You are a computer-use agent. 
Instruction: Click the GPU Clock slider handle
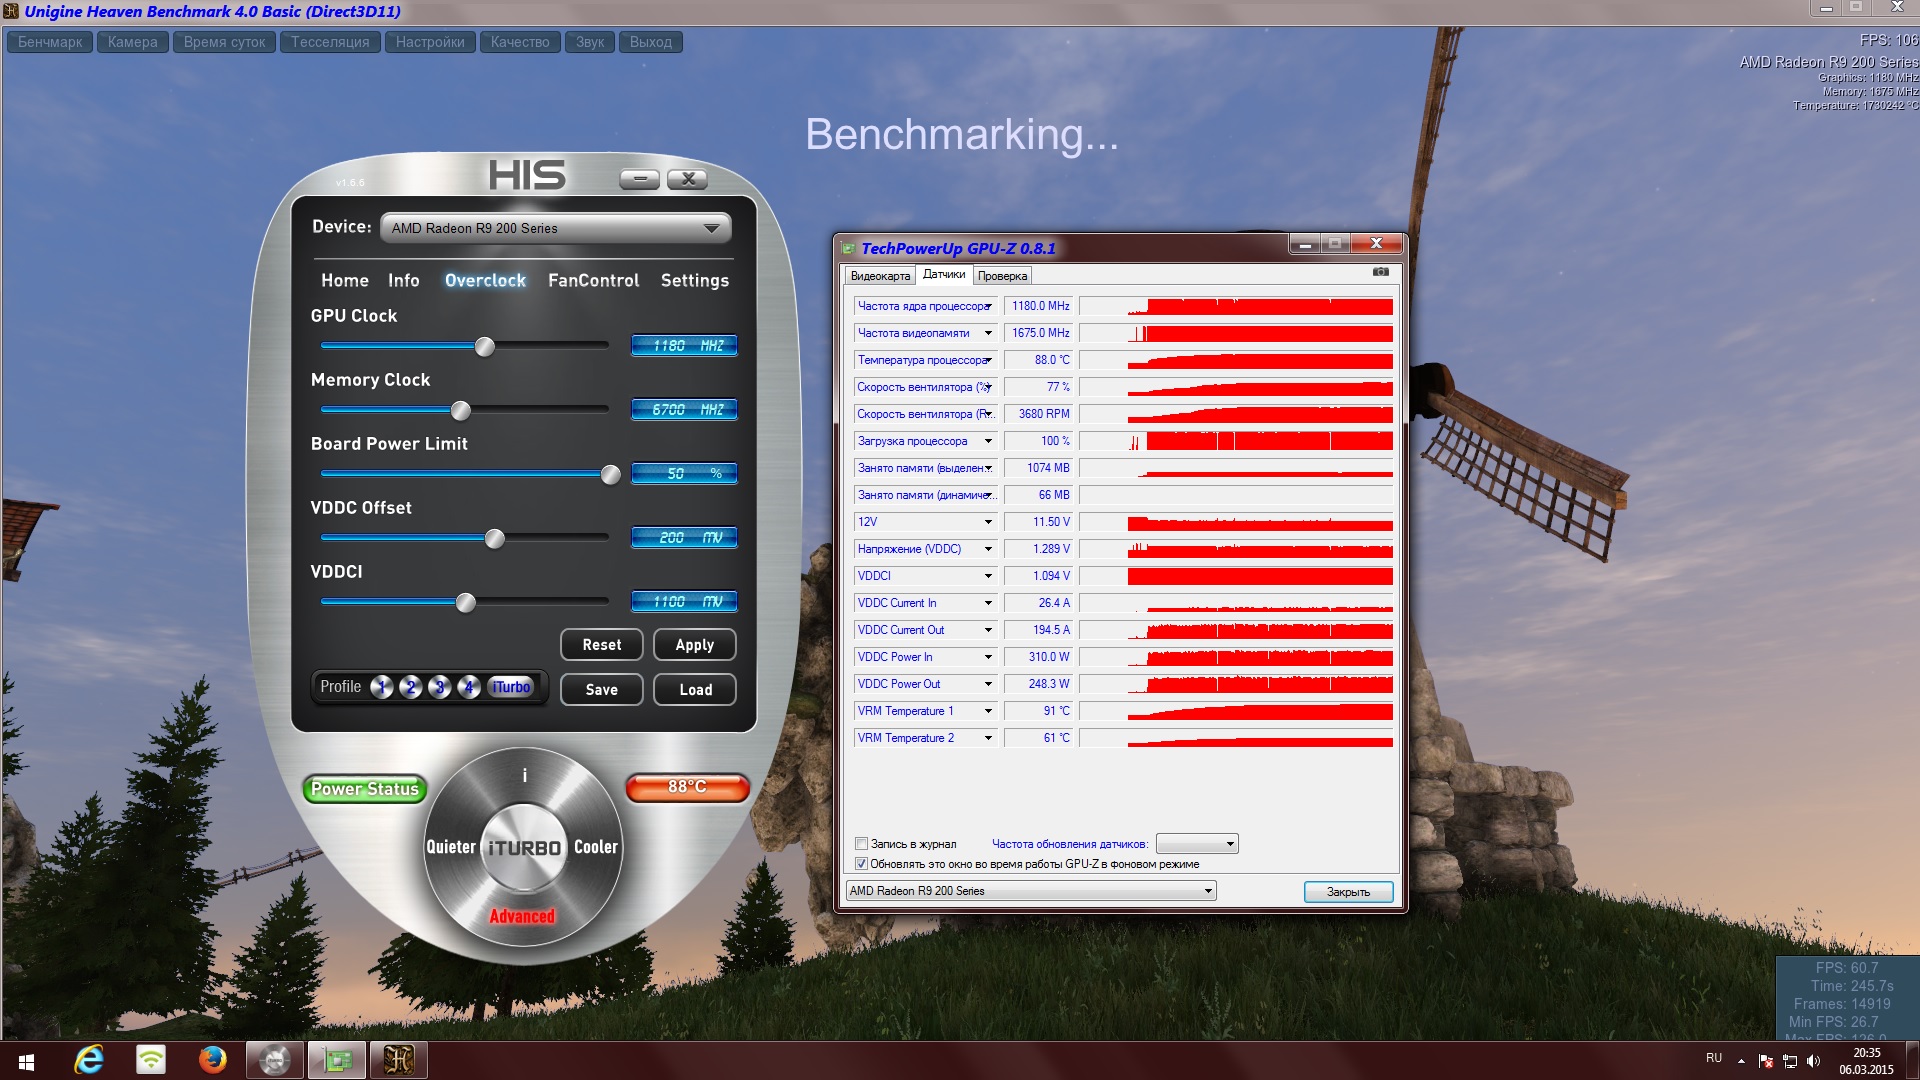pos(485,347)
